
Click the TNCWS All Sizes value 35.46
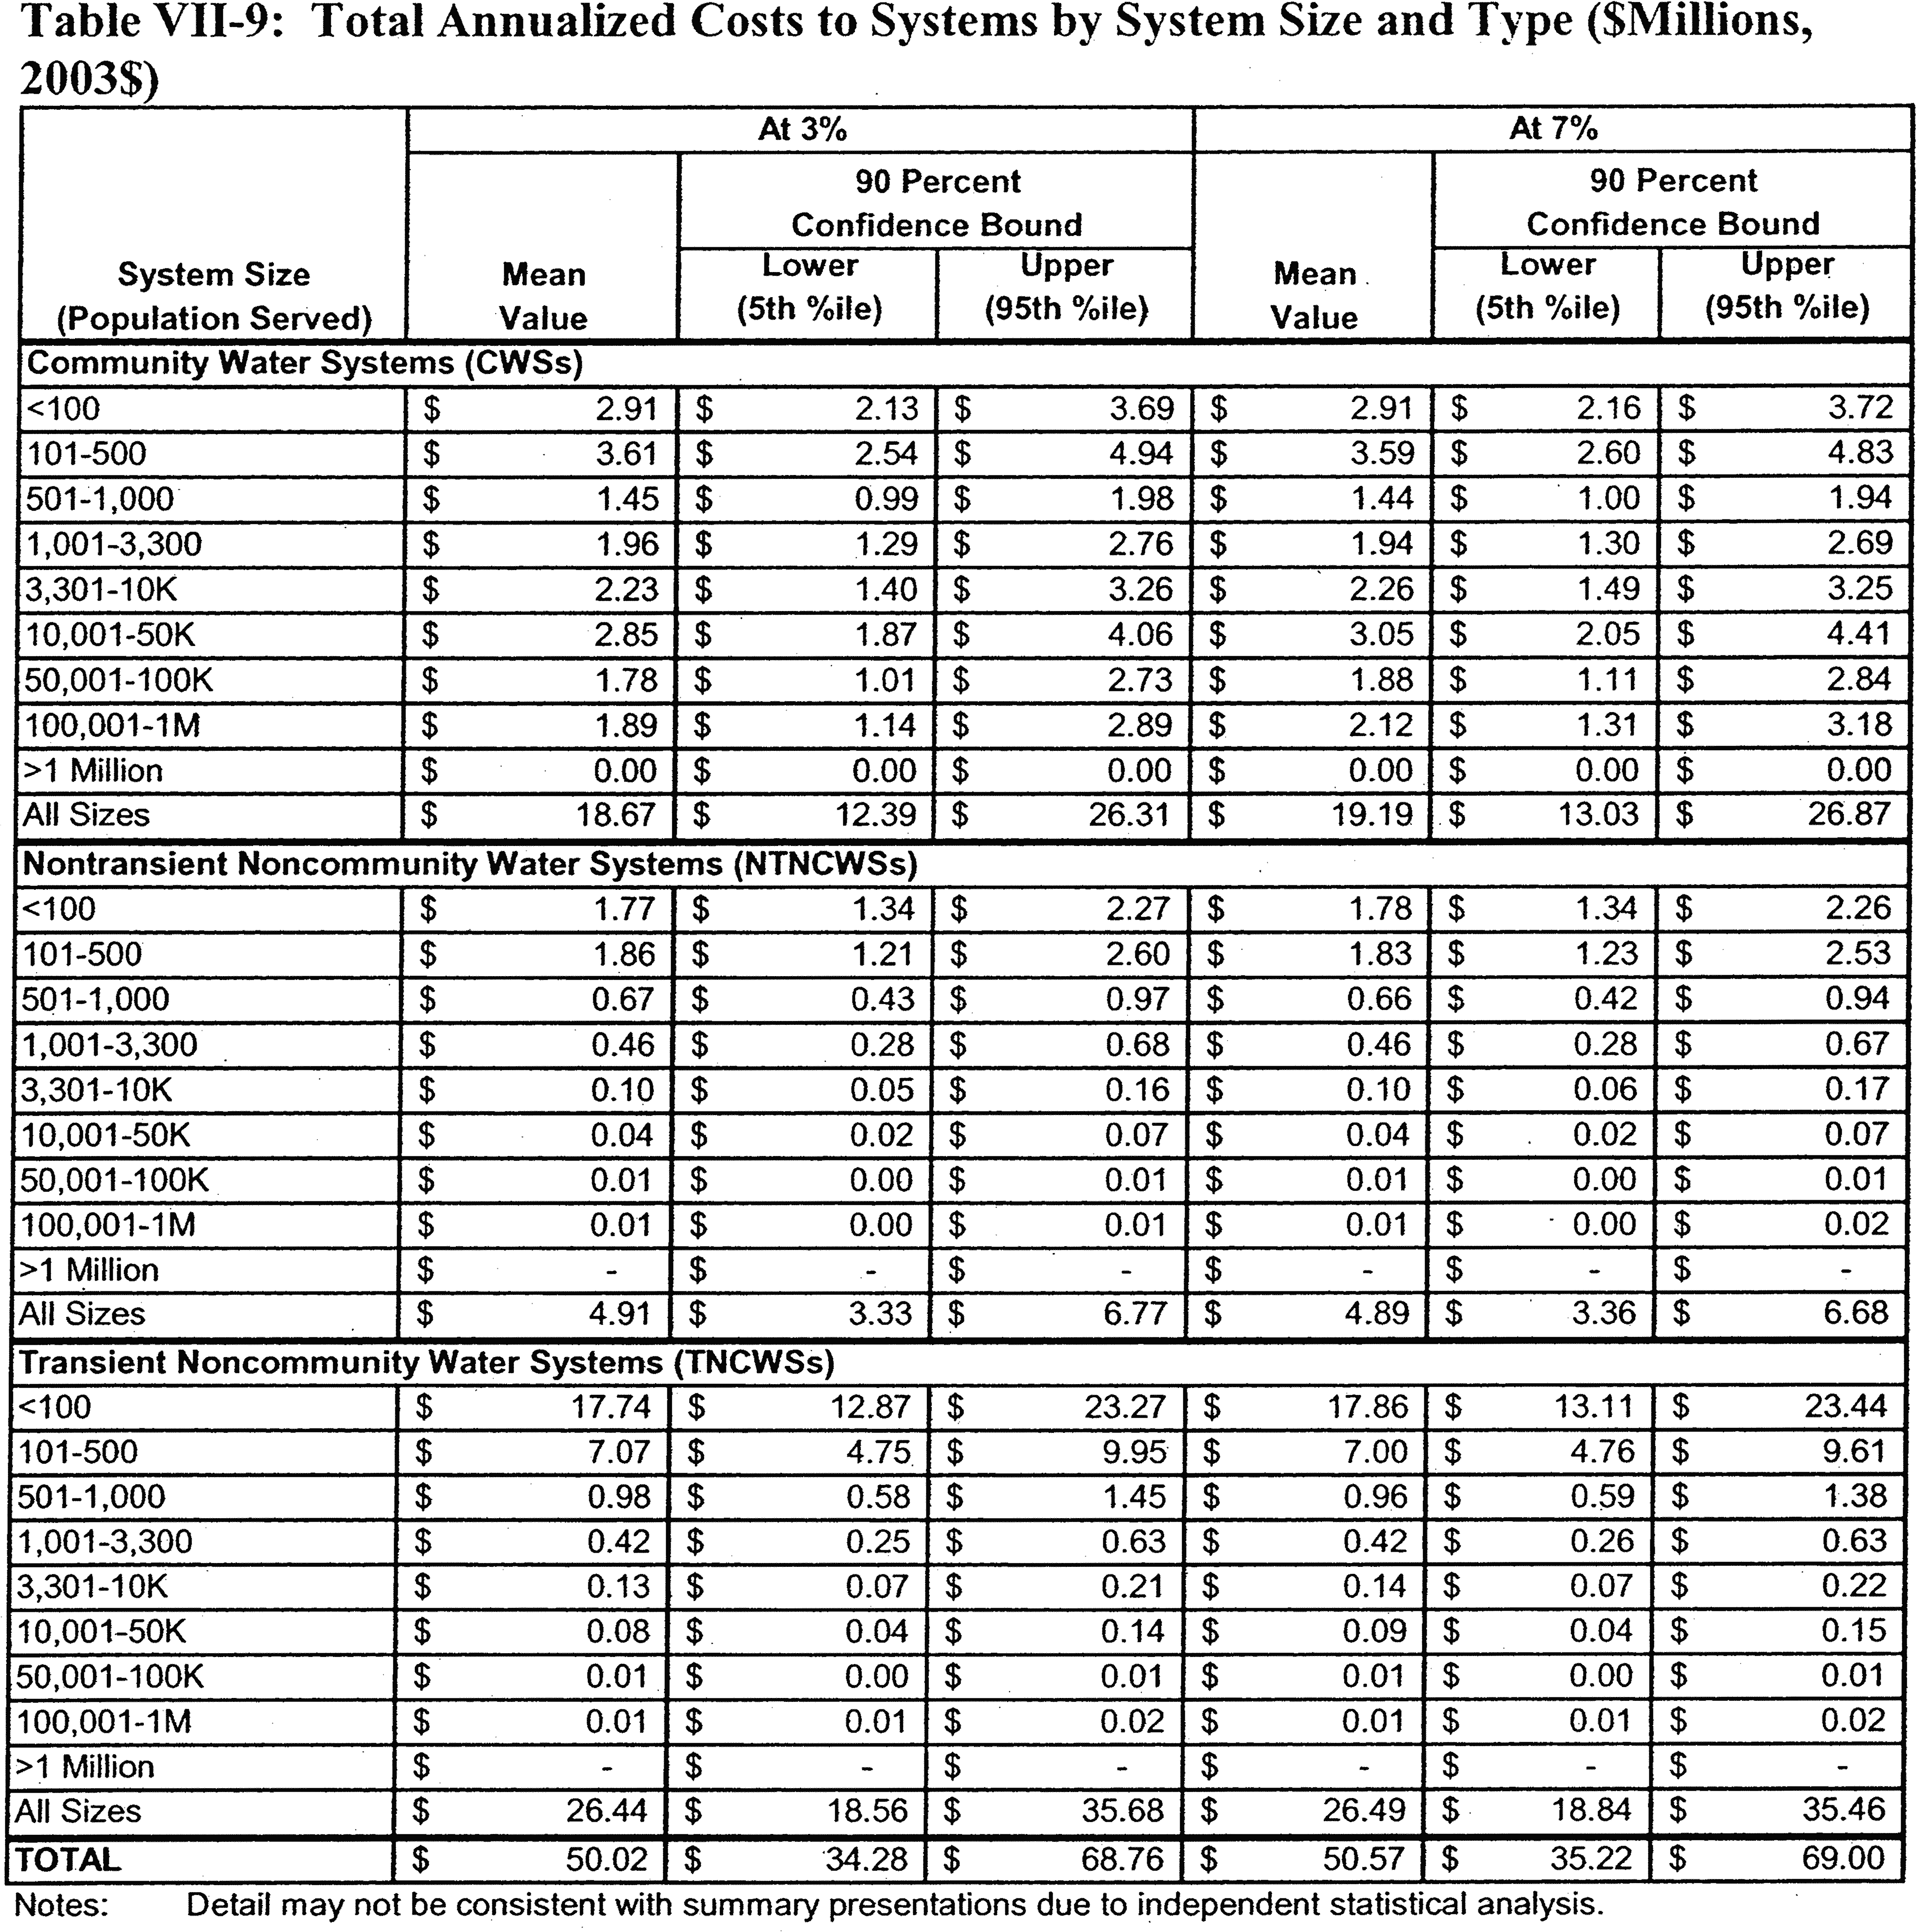pyautogui.click(x=1845, y=1810)
